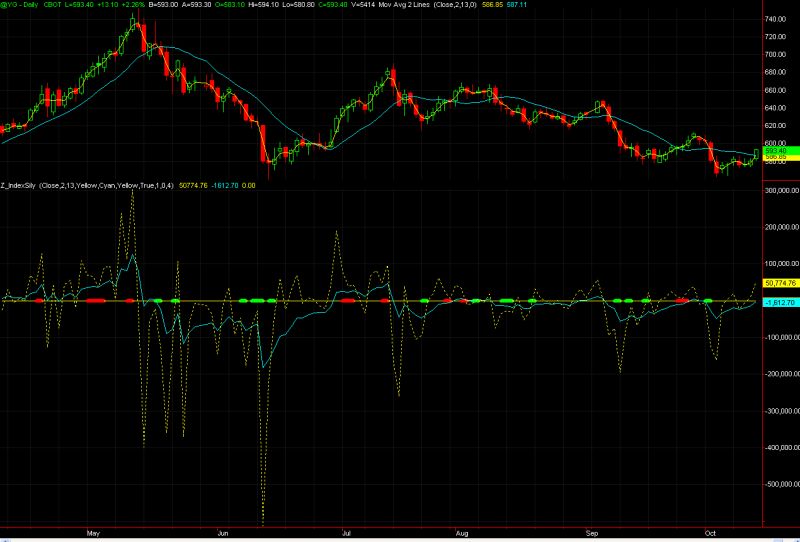Click the green 593.40 price marker on axis
Image resolution: width=800 pixels, height=542 pixels.
pos(781,151)
